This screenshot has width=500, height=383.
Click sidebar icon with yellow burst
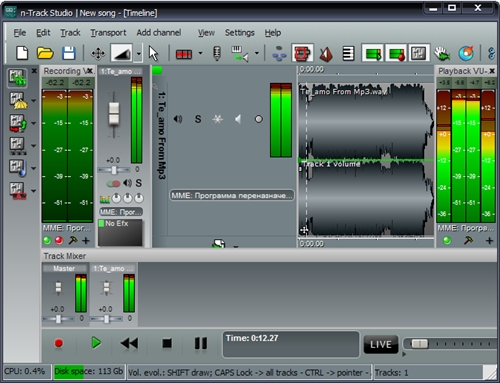click(18, 100)
